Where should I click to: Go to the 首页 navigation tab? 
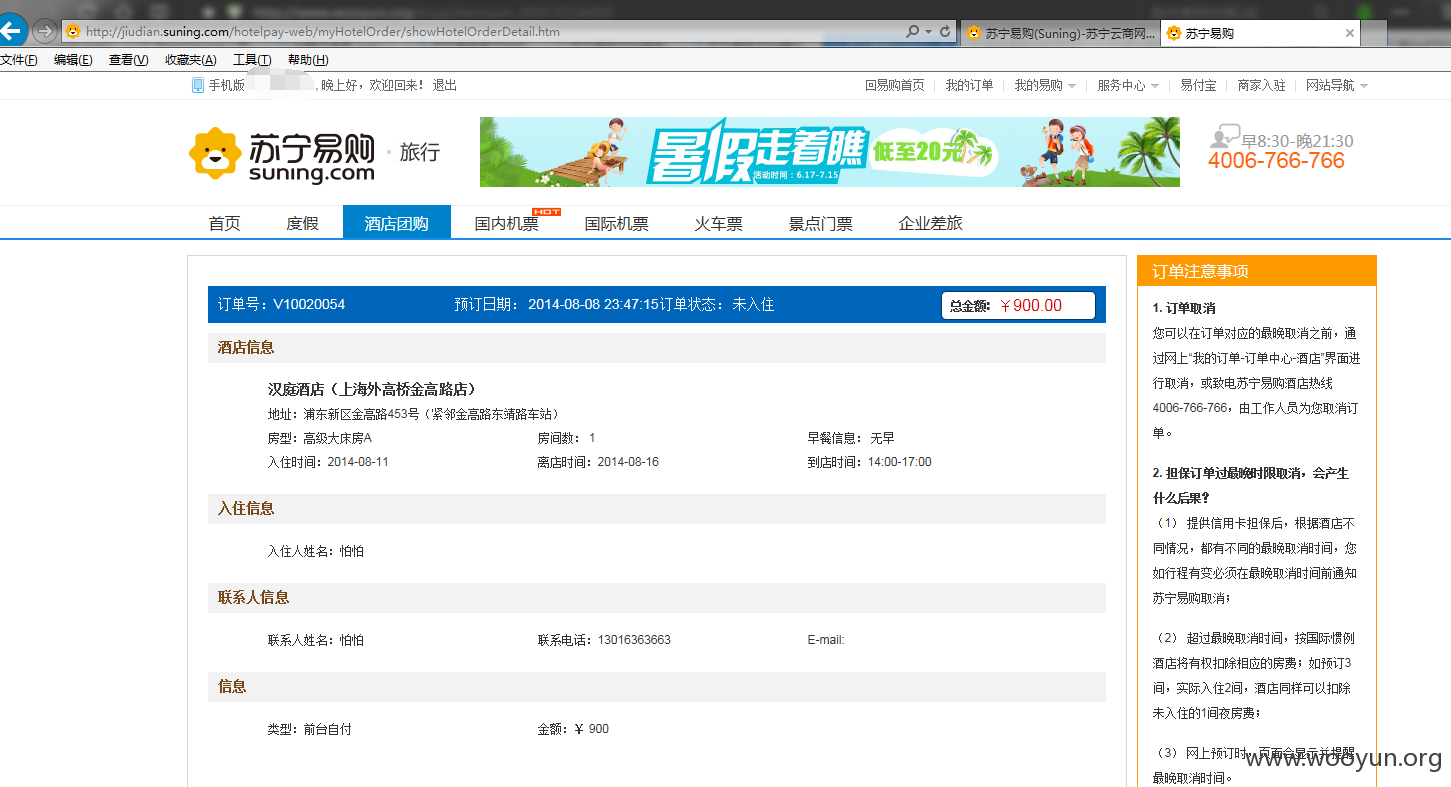tap(225, 223)
